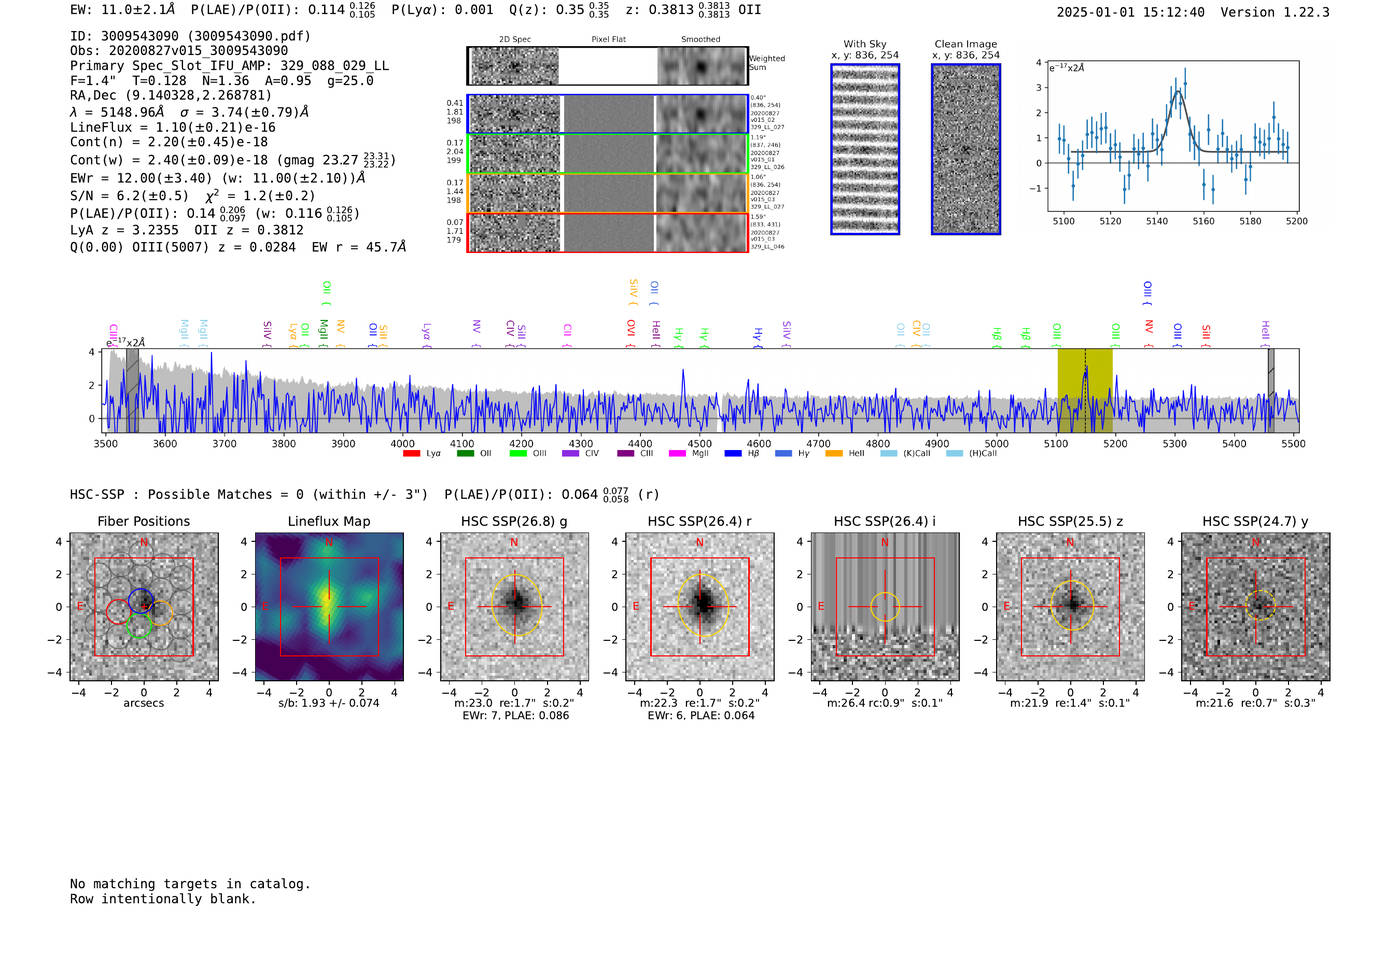Click the red fiber circle in Fiber Positions

[118, 610]
